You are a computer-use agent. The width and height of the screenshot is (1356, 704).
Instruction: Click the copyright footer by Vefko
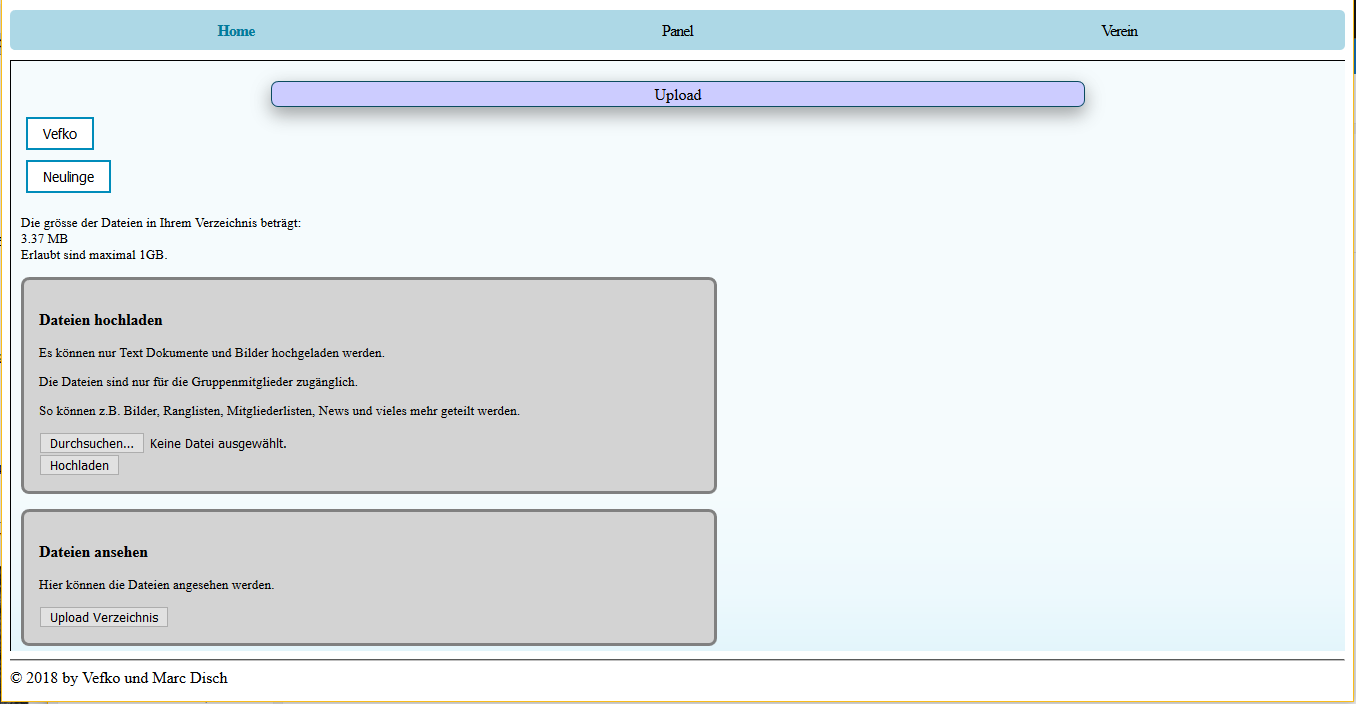pos(119,678)
